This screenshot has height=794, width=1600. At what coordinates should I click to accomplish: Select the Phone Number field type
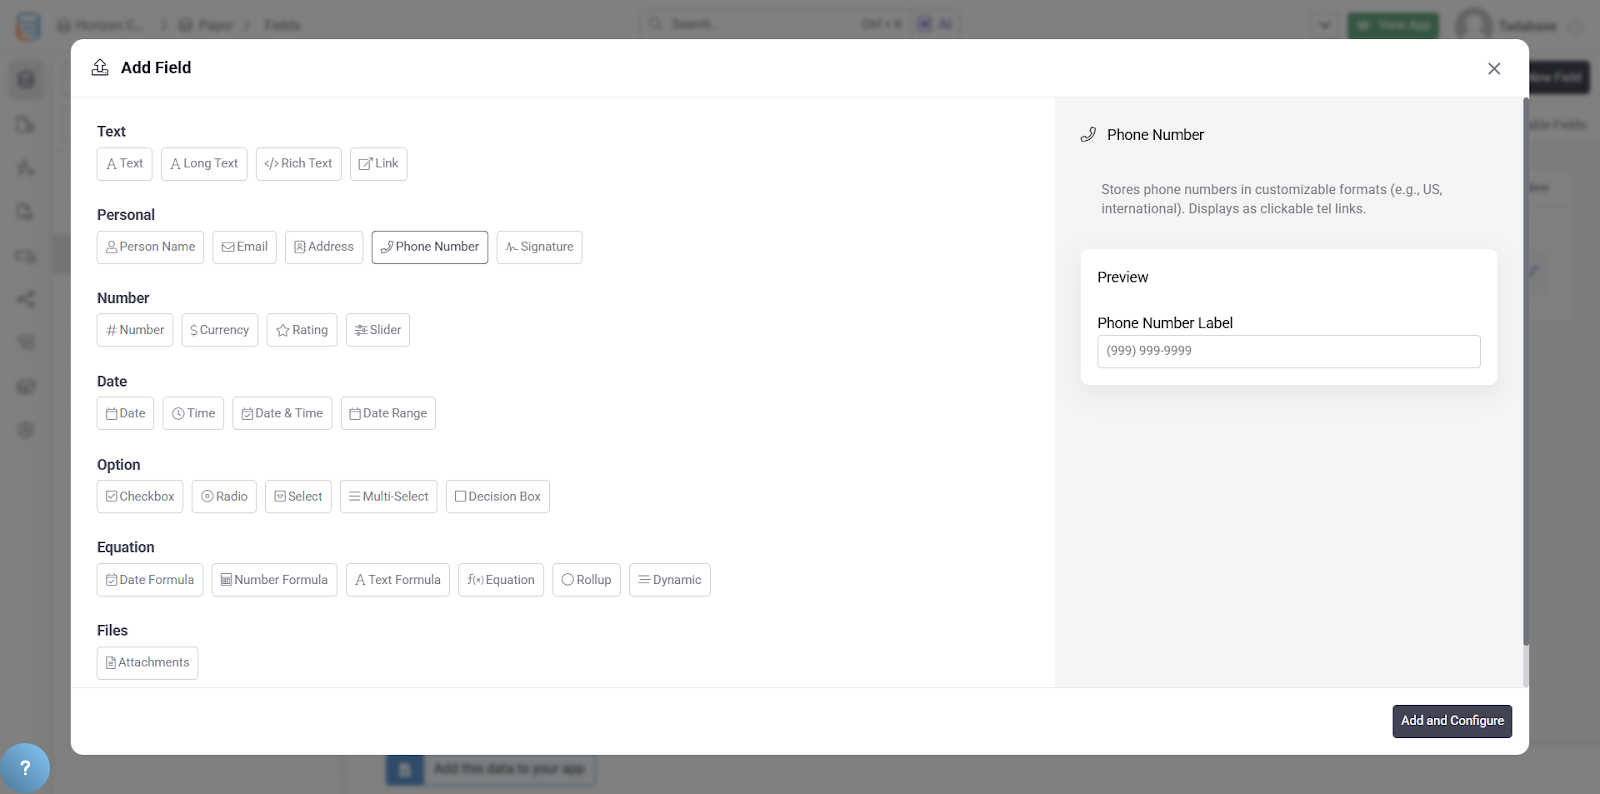pyautogui.click(x=429, y=247)
